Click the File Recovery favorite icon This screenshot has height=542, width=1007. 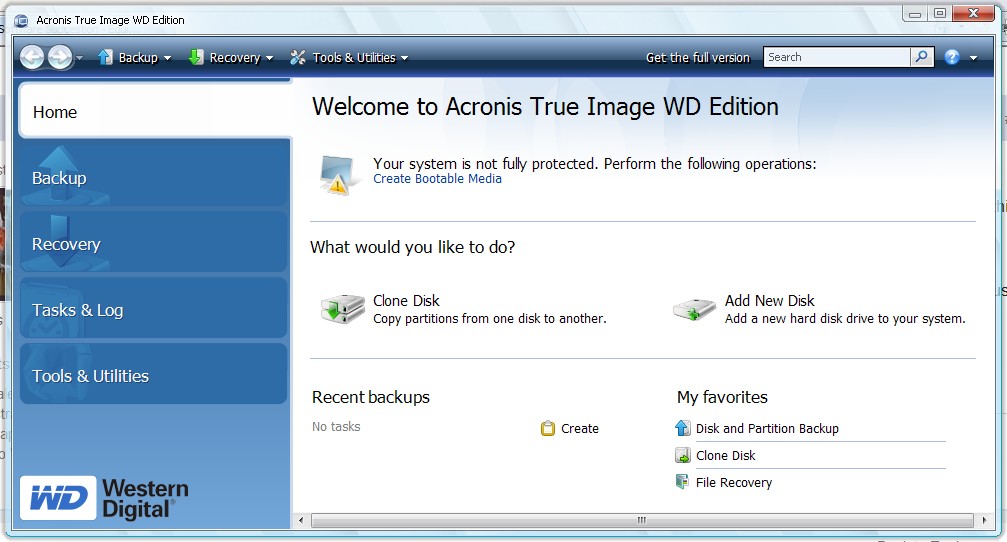click(682, 482)
